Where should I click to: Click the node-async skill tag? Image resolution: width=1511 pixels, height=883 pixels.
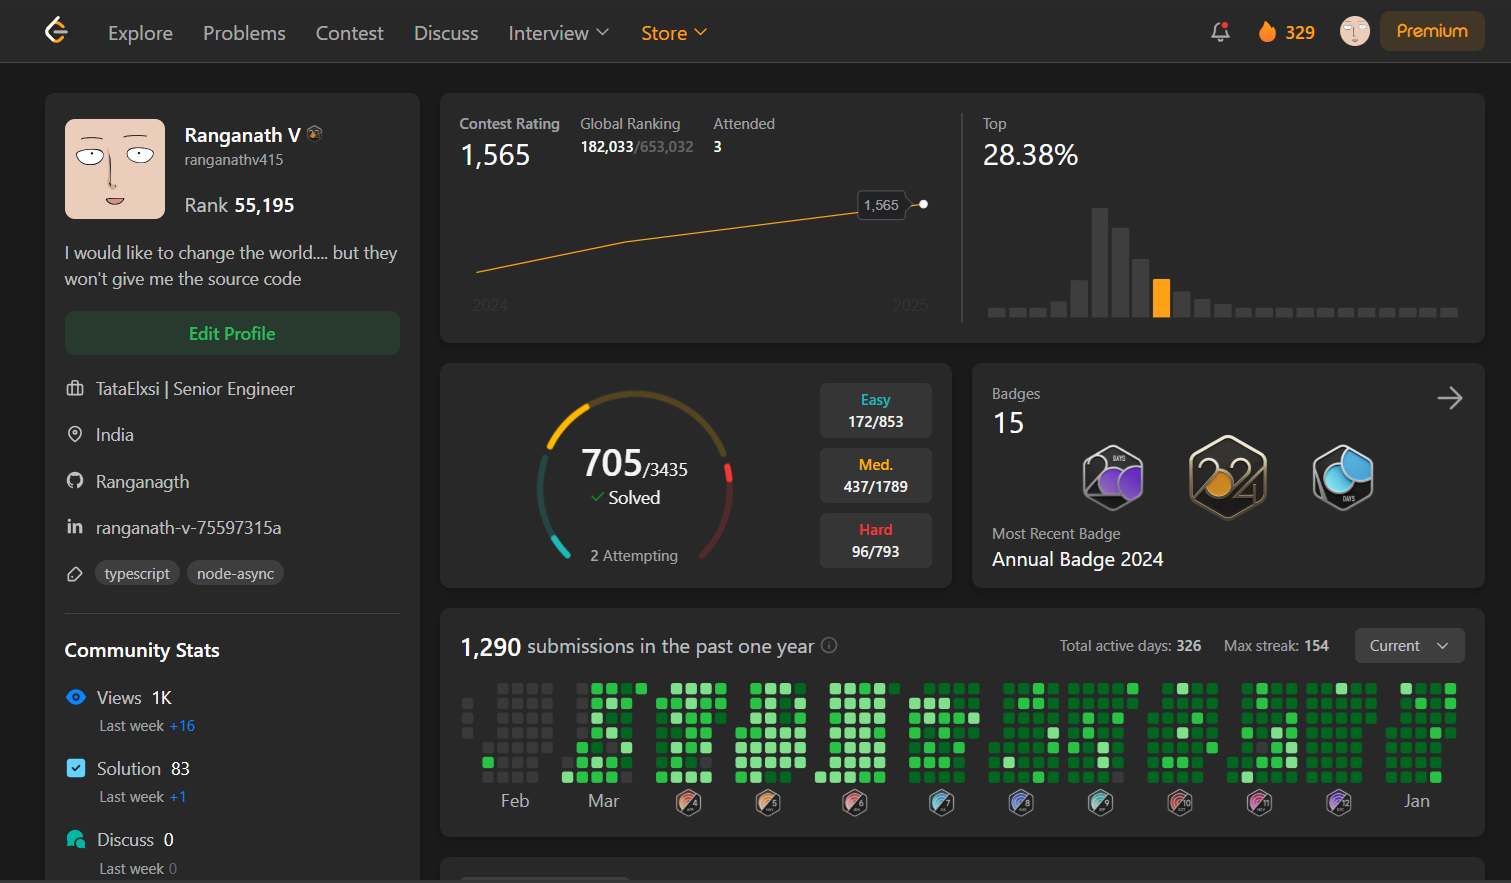pos(235,573)
